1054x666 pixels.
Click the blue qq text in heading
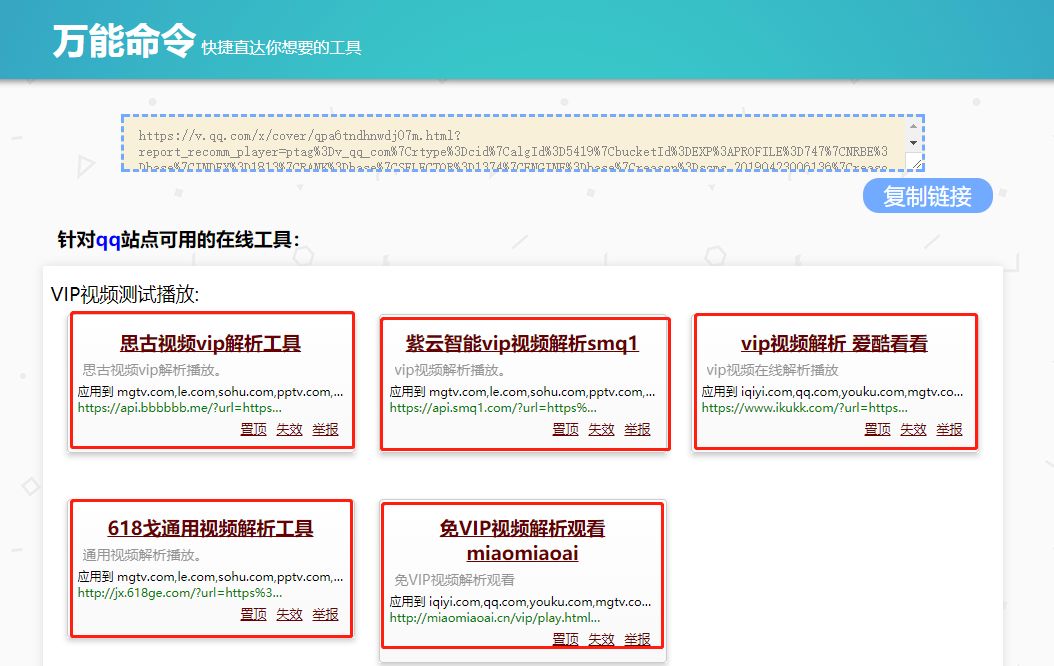[x=108, y=240]
